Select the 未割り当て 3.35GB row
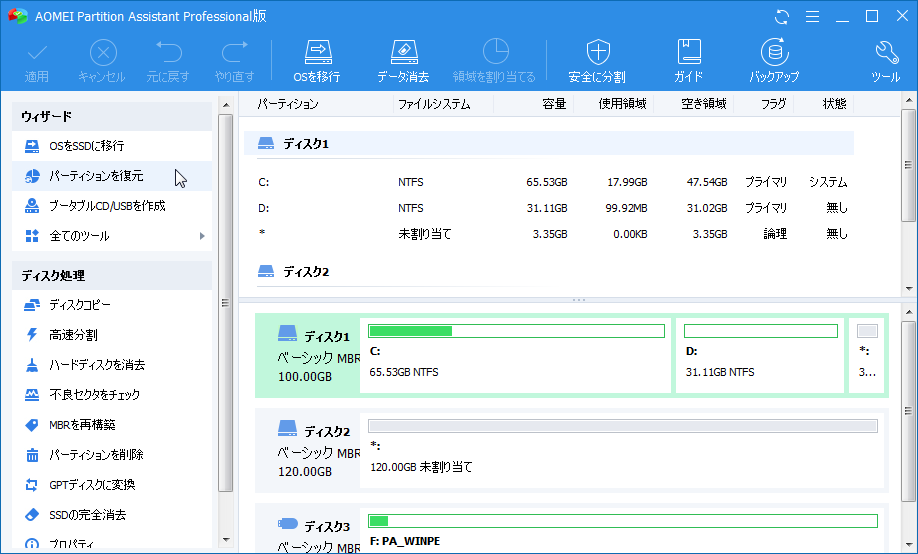 [x=549, y=234]
